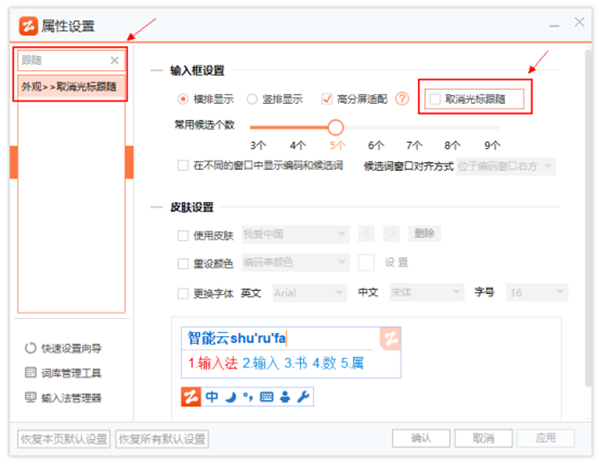Click the 快速设置向导 refresh icon

click(x=31, y=348)
